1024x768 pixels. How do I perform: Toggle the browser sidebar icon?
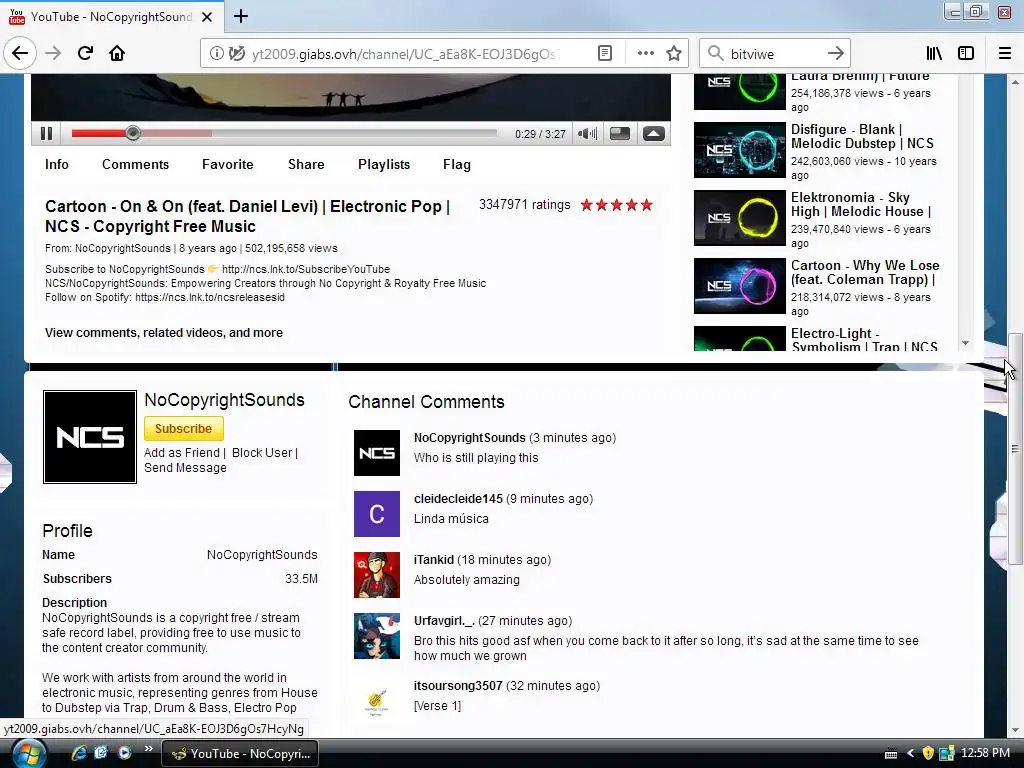[966, 54]
